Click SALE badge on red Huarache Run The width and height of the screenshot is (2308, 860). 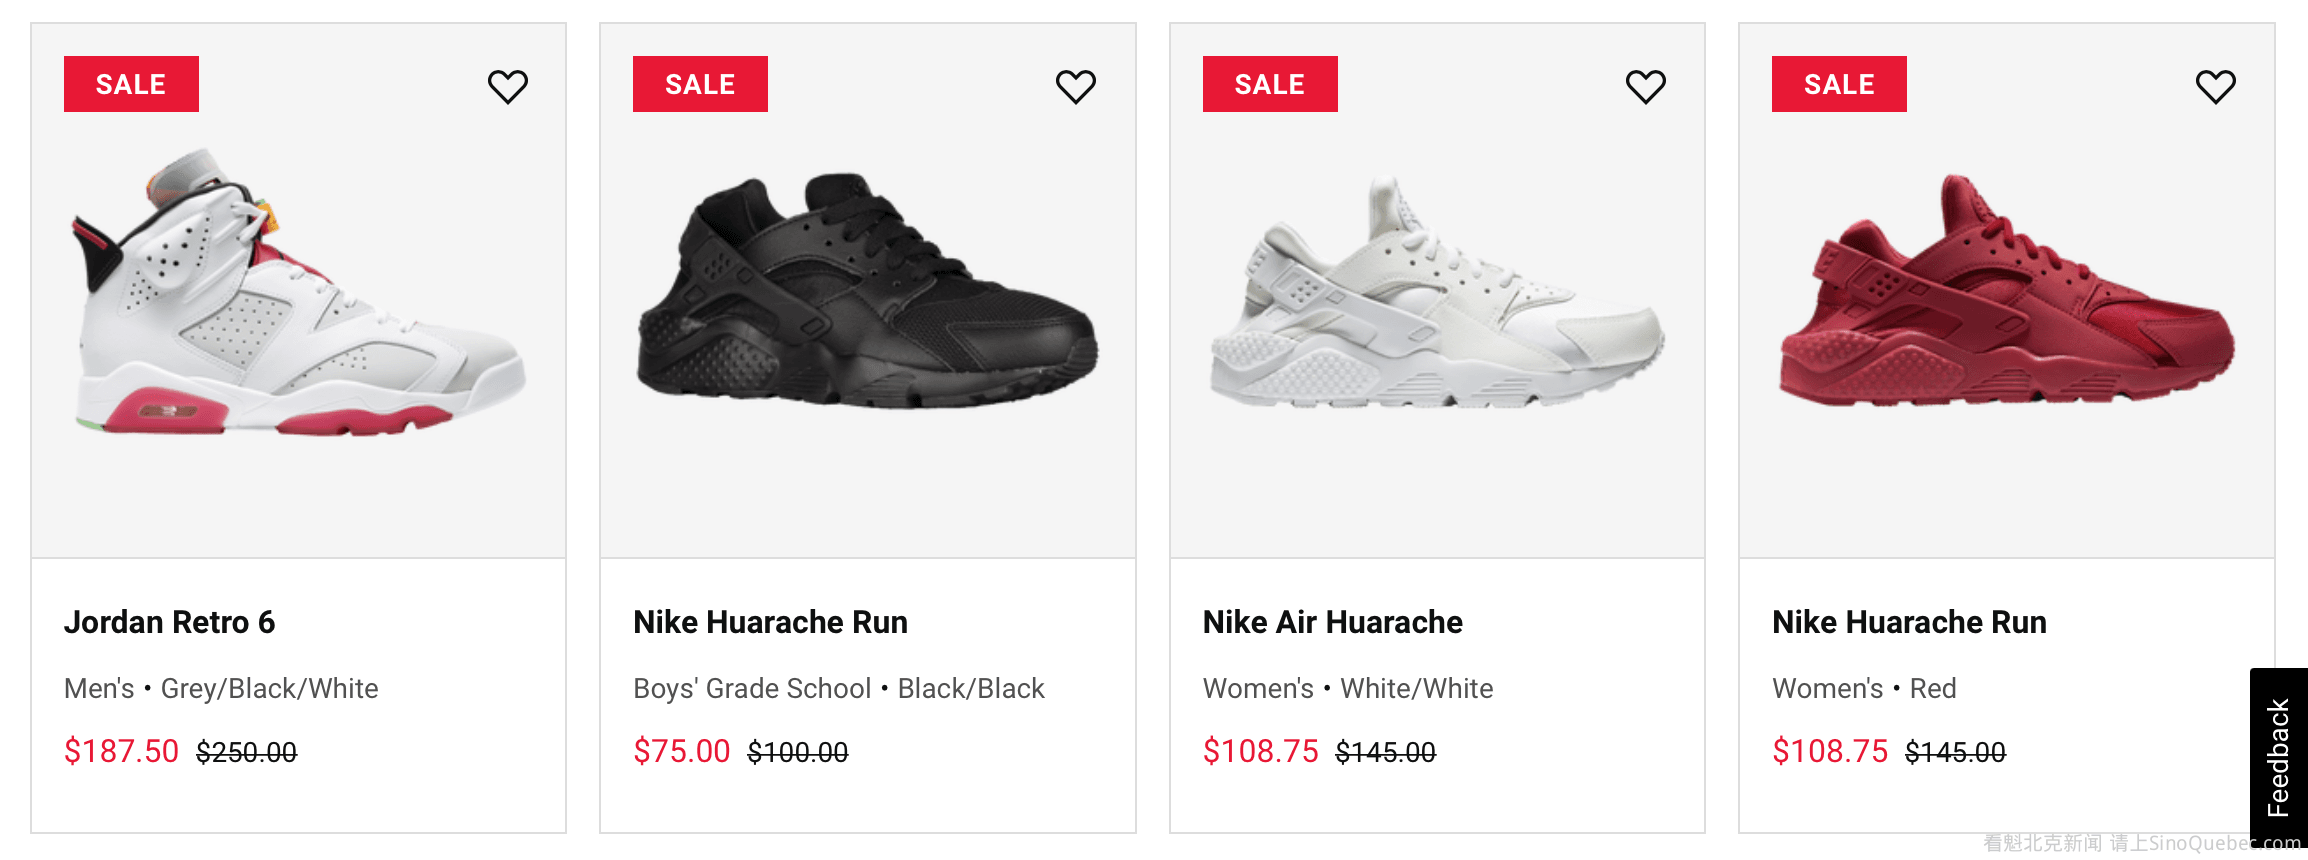tap(1839, 84)
